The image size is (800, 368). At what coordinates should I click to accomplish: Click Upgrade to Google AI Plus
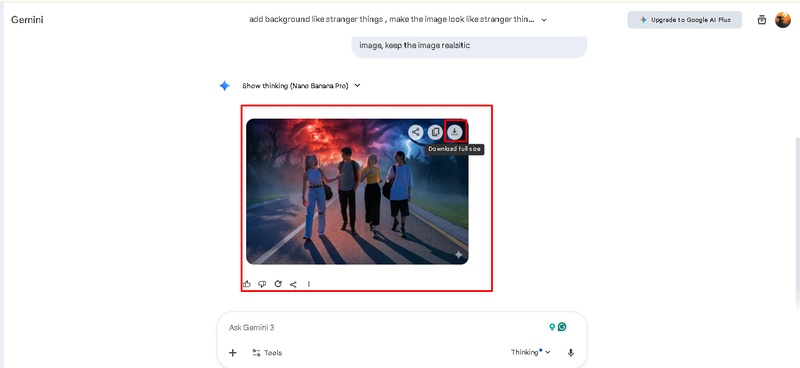(x=685, y=20)
